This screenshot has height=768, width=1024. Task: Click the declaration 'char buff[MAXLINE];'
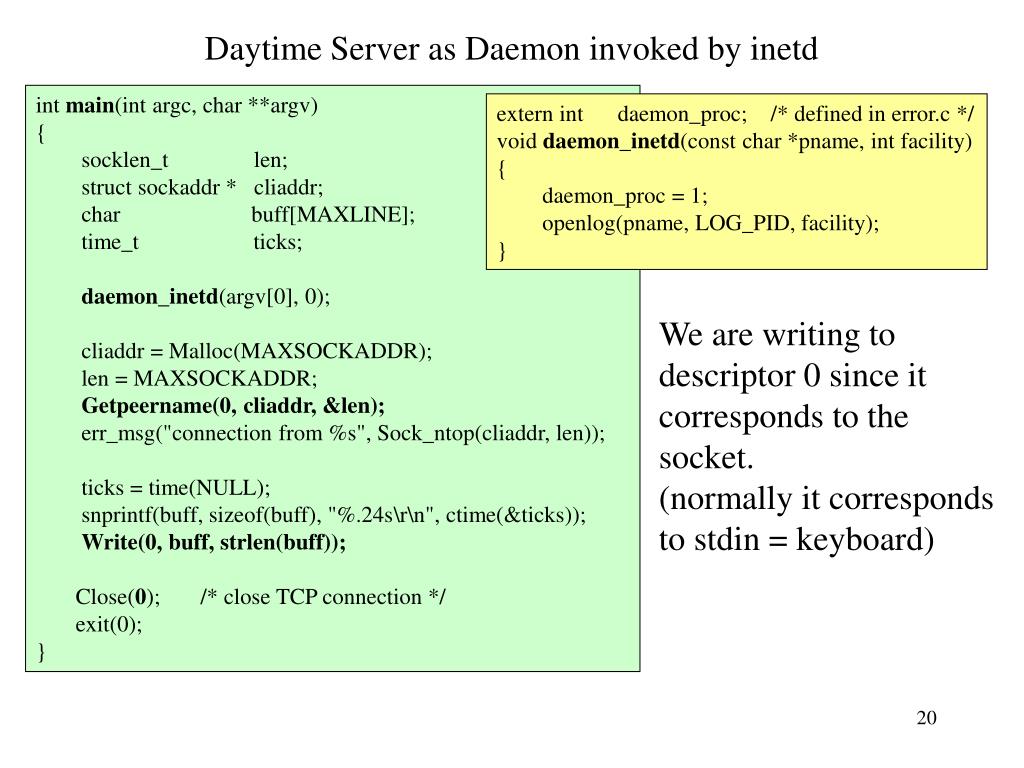[248, 216]
